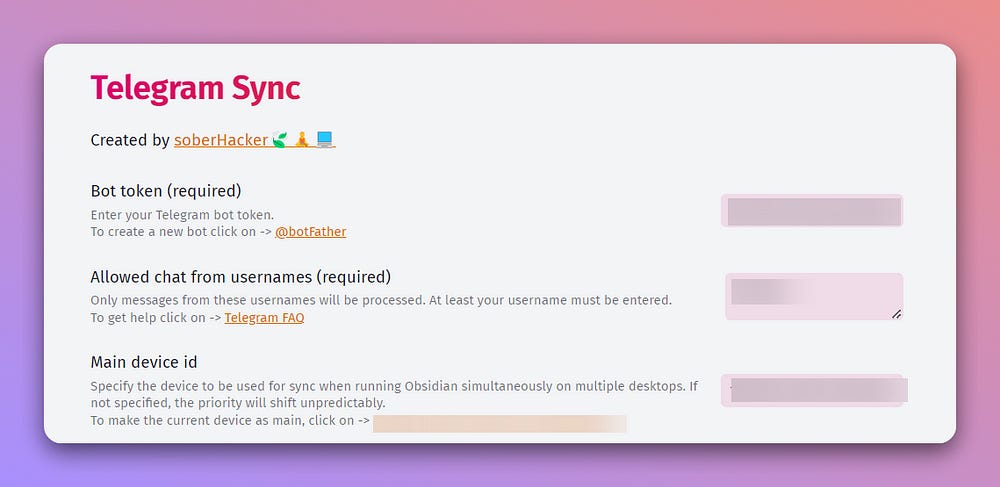The width and height of the screenshot is (1000, 487).
Task: Click the "Only messages from these usernames" description
Action: [381, 300]
